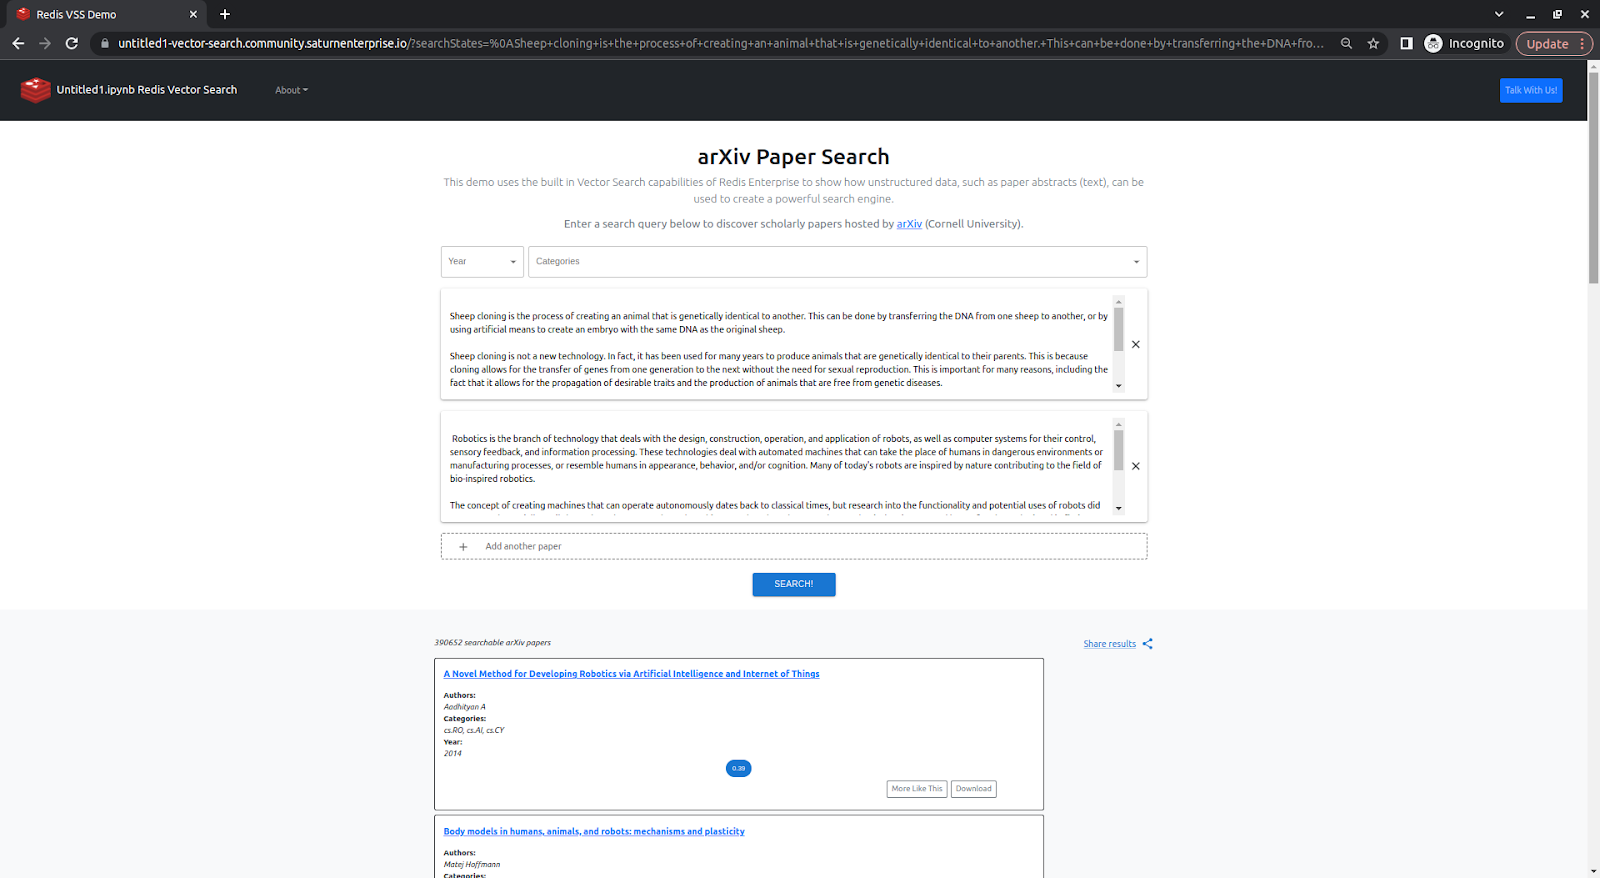Click the browser forward arrow
The image size is (1600, 878).
(x=45, y=43)
